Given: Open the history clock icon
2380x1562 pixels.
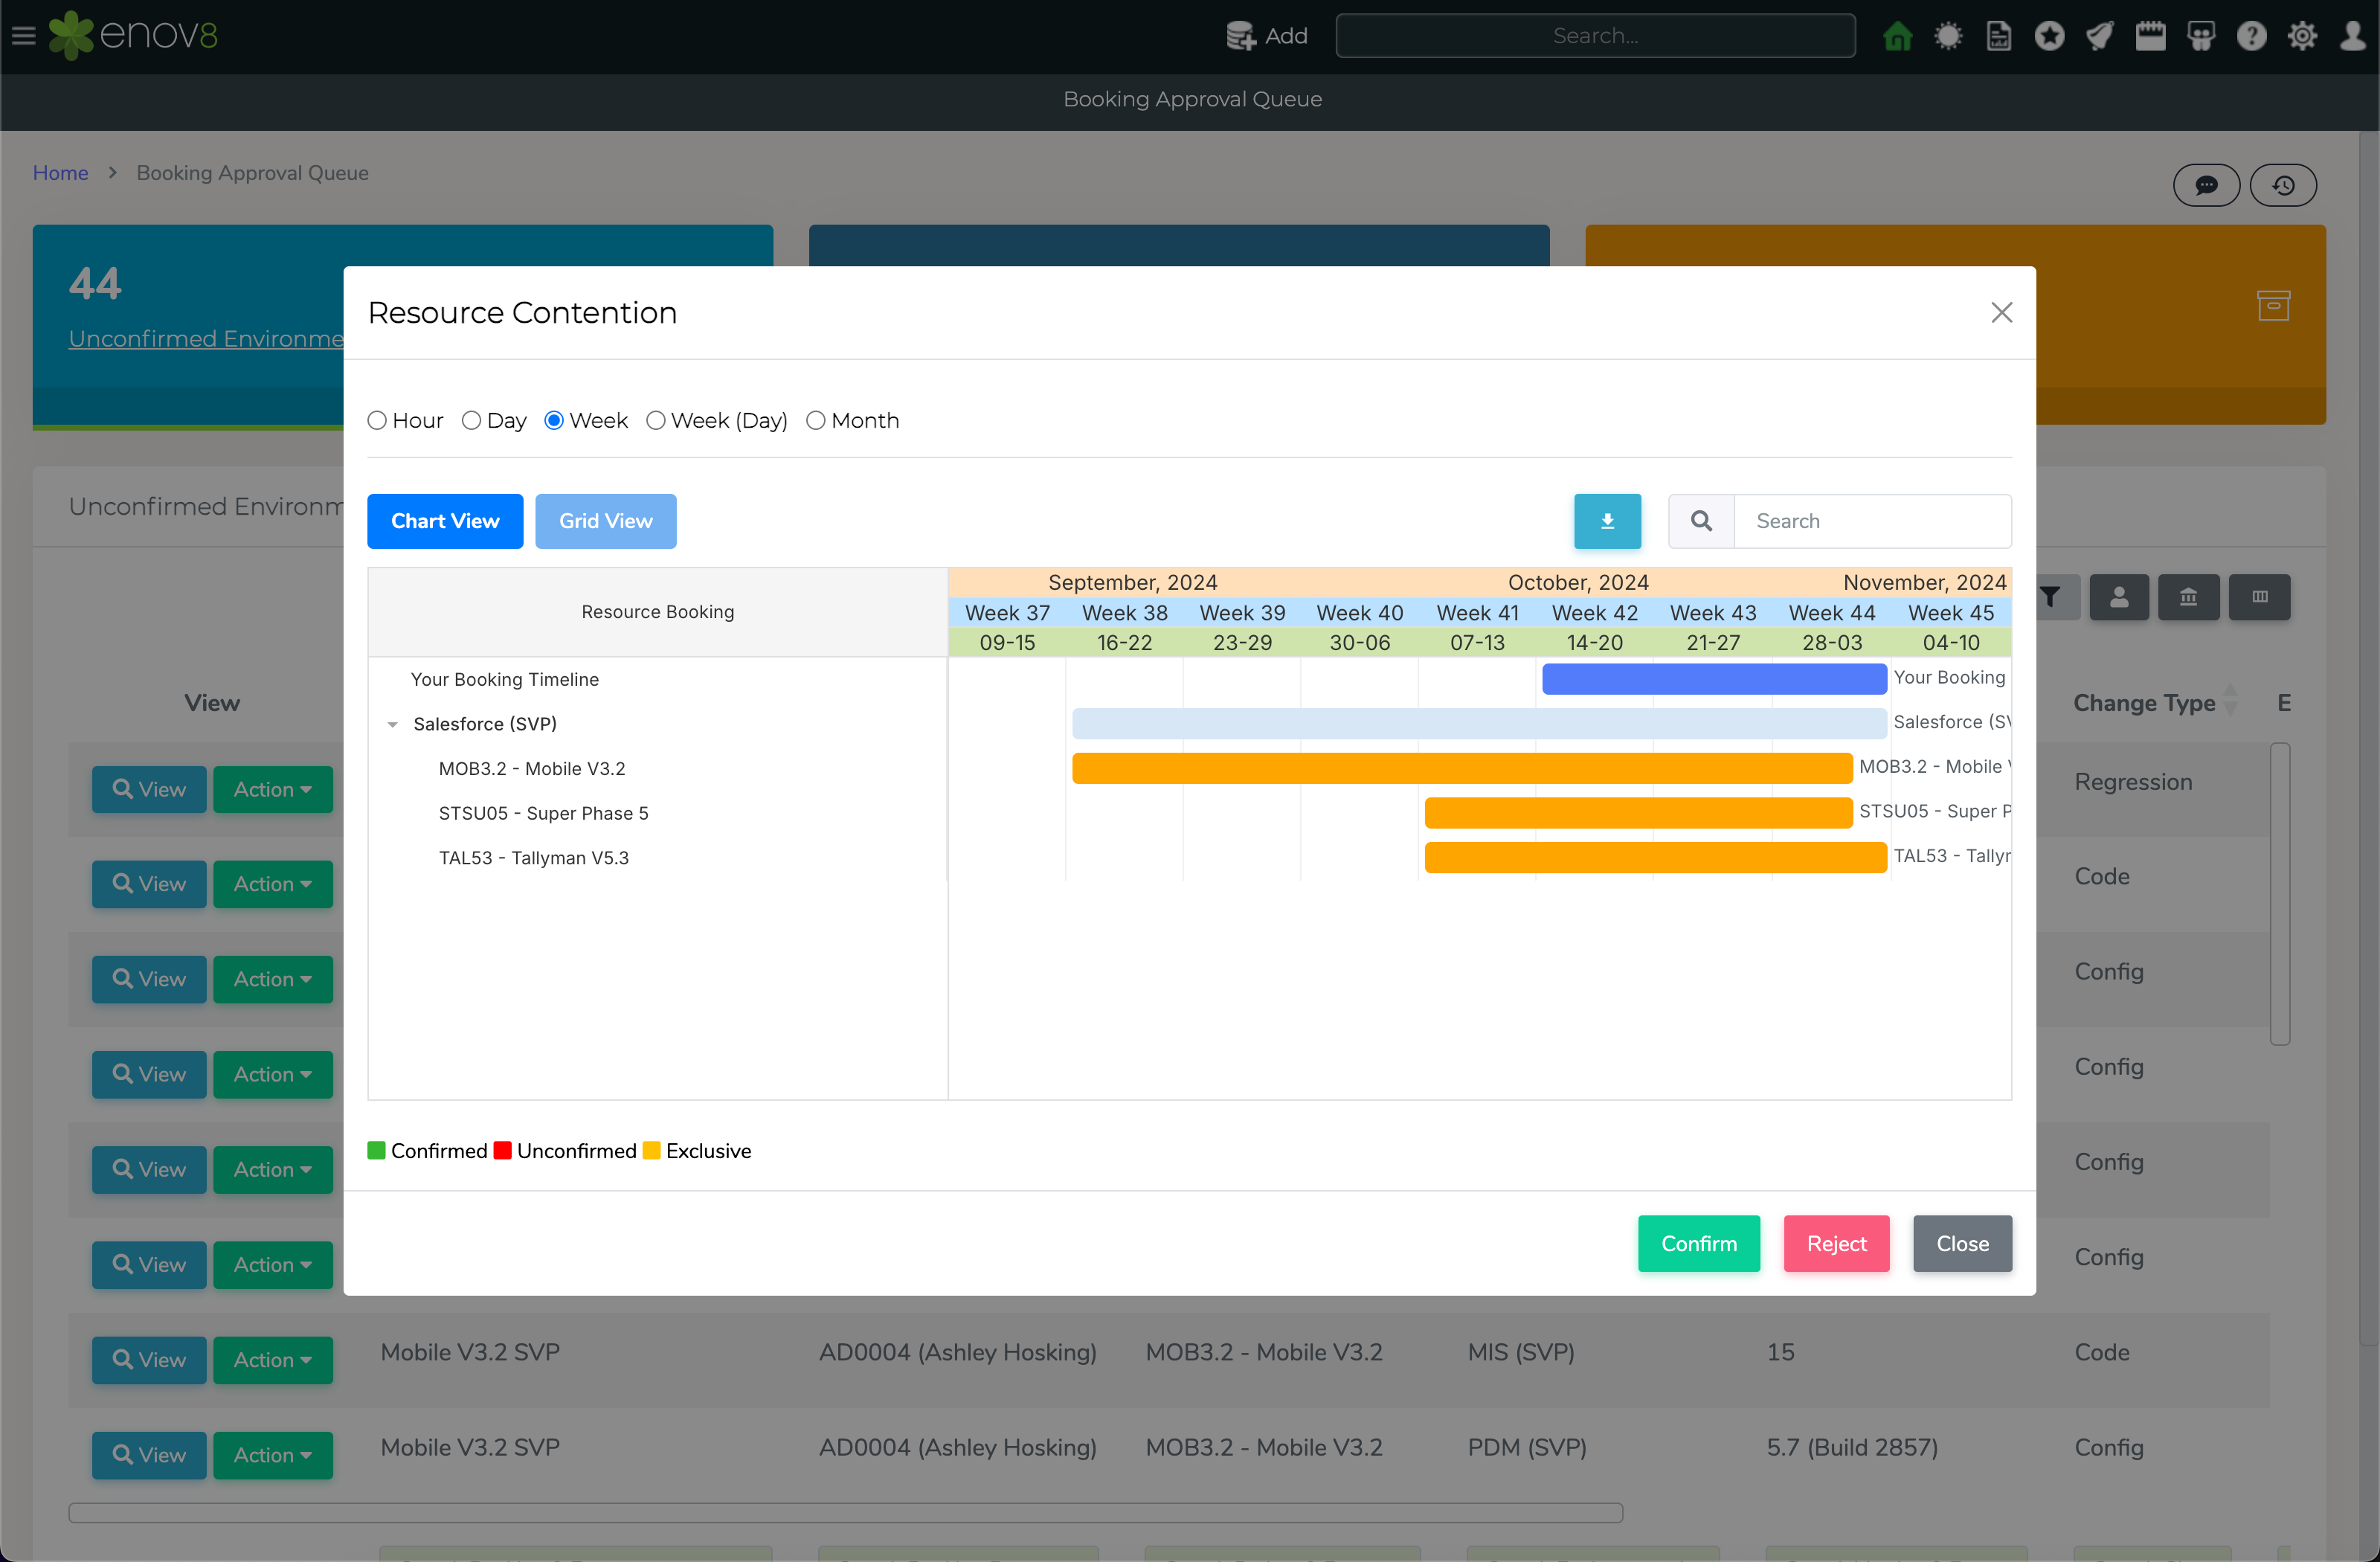Looking at the screenshot, I should (x=2283, y=185).
